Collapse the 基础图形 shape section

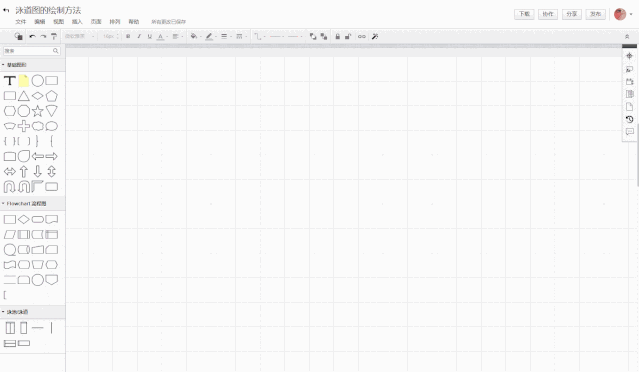[x=33, y=65]
